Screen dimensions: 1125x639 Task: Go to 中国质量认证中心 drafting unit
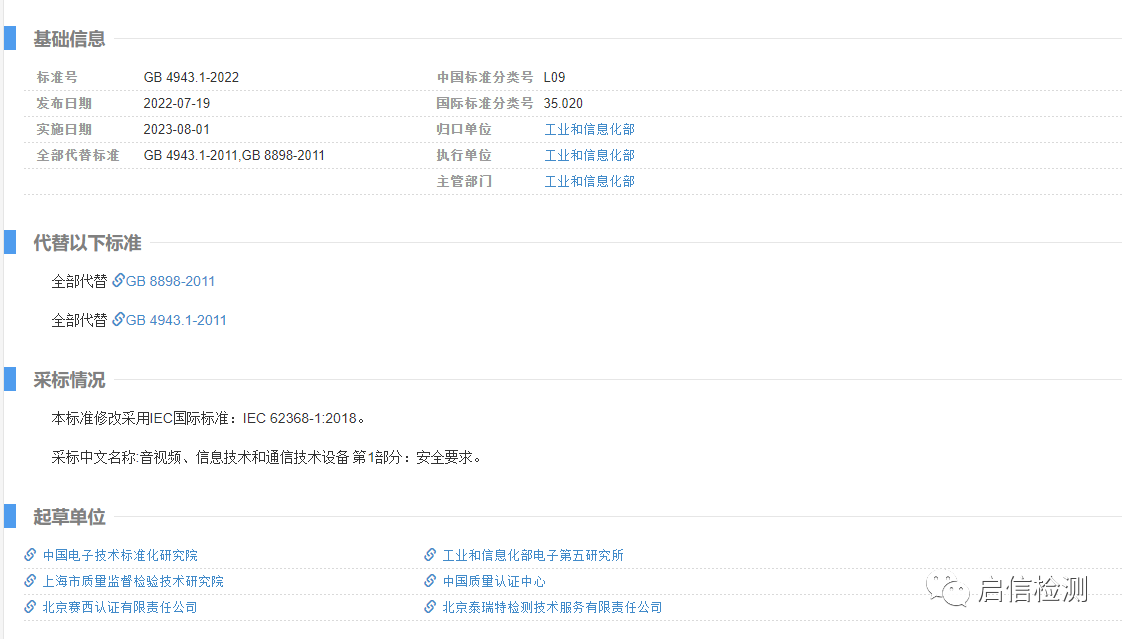(494, 581)
